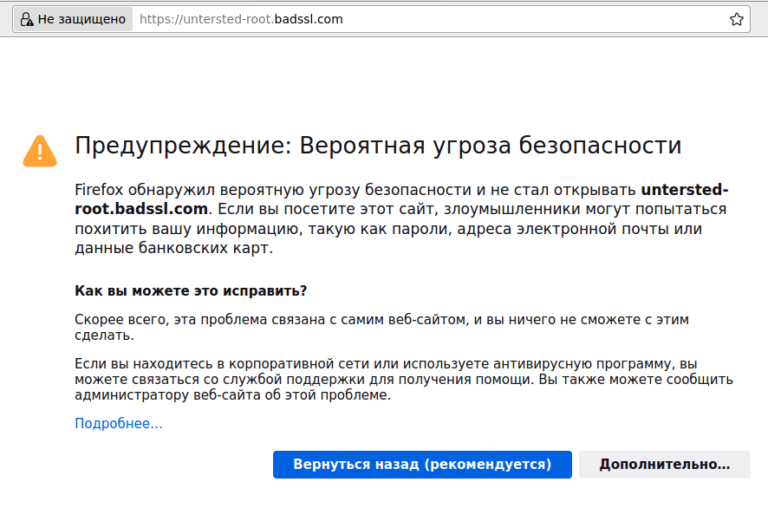Screen dimensions: 768x508
Task: Click "данные банковских карт" text line
Action: 172,249
